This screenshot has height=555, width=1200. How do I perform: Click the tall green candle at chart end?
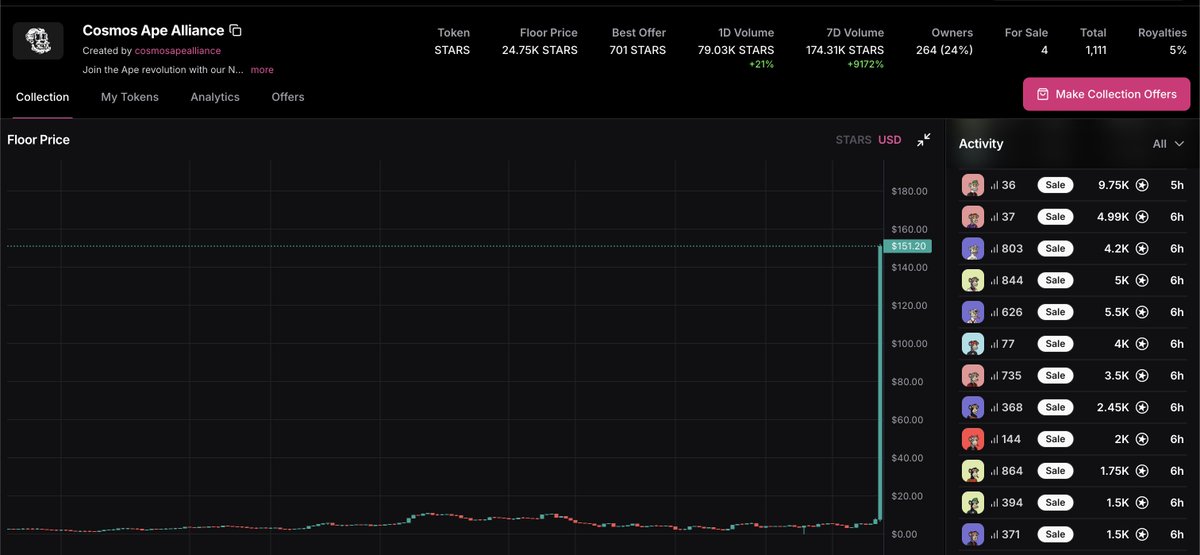click(x=879, y=382)
